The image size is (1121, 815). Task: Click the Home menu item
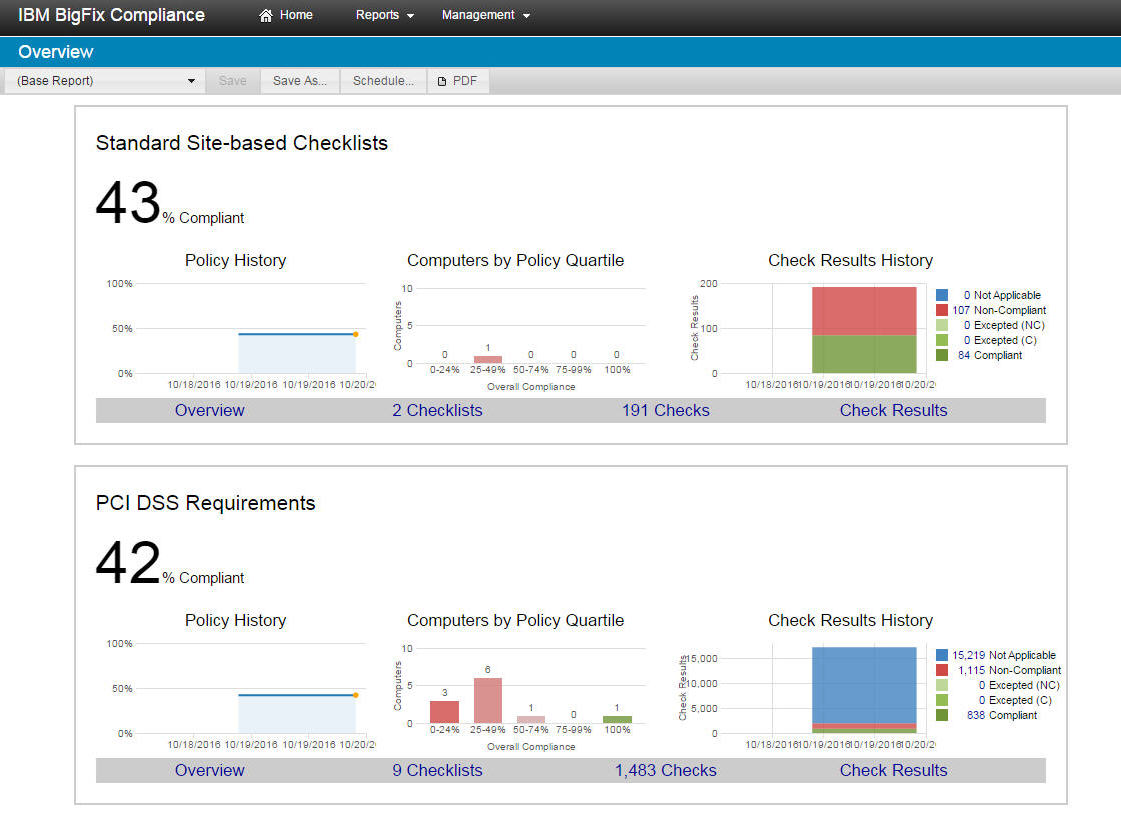(x=294, y=15)
